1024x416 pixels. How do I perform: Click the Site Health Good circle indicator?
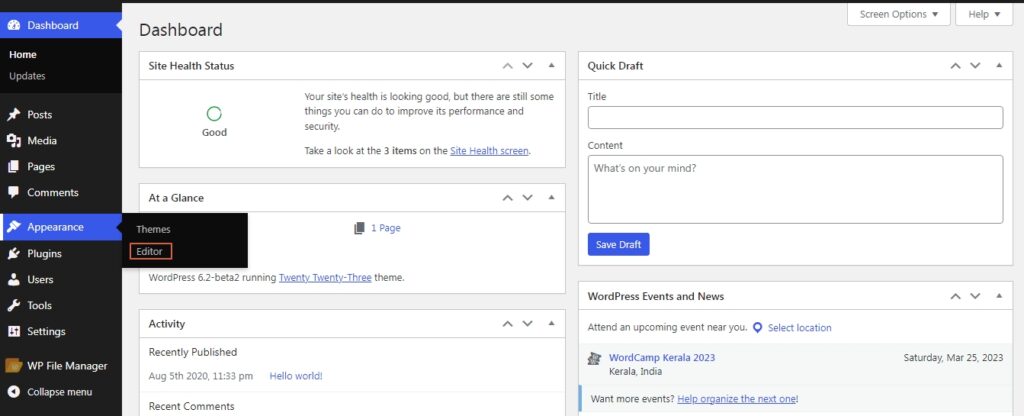(214, 114)
